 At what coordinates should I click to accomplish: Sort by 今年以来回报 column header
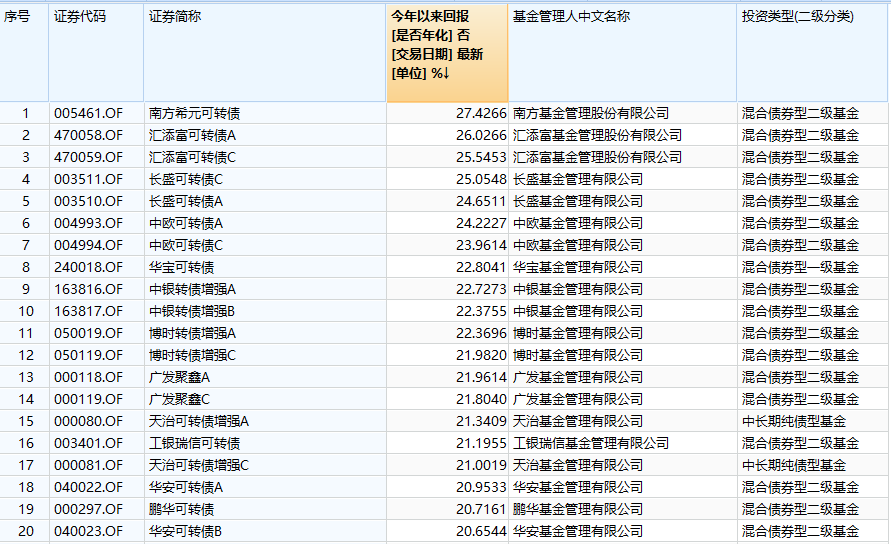[447, 53]
